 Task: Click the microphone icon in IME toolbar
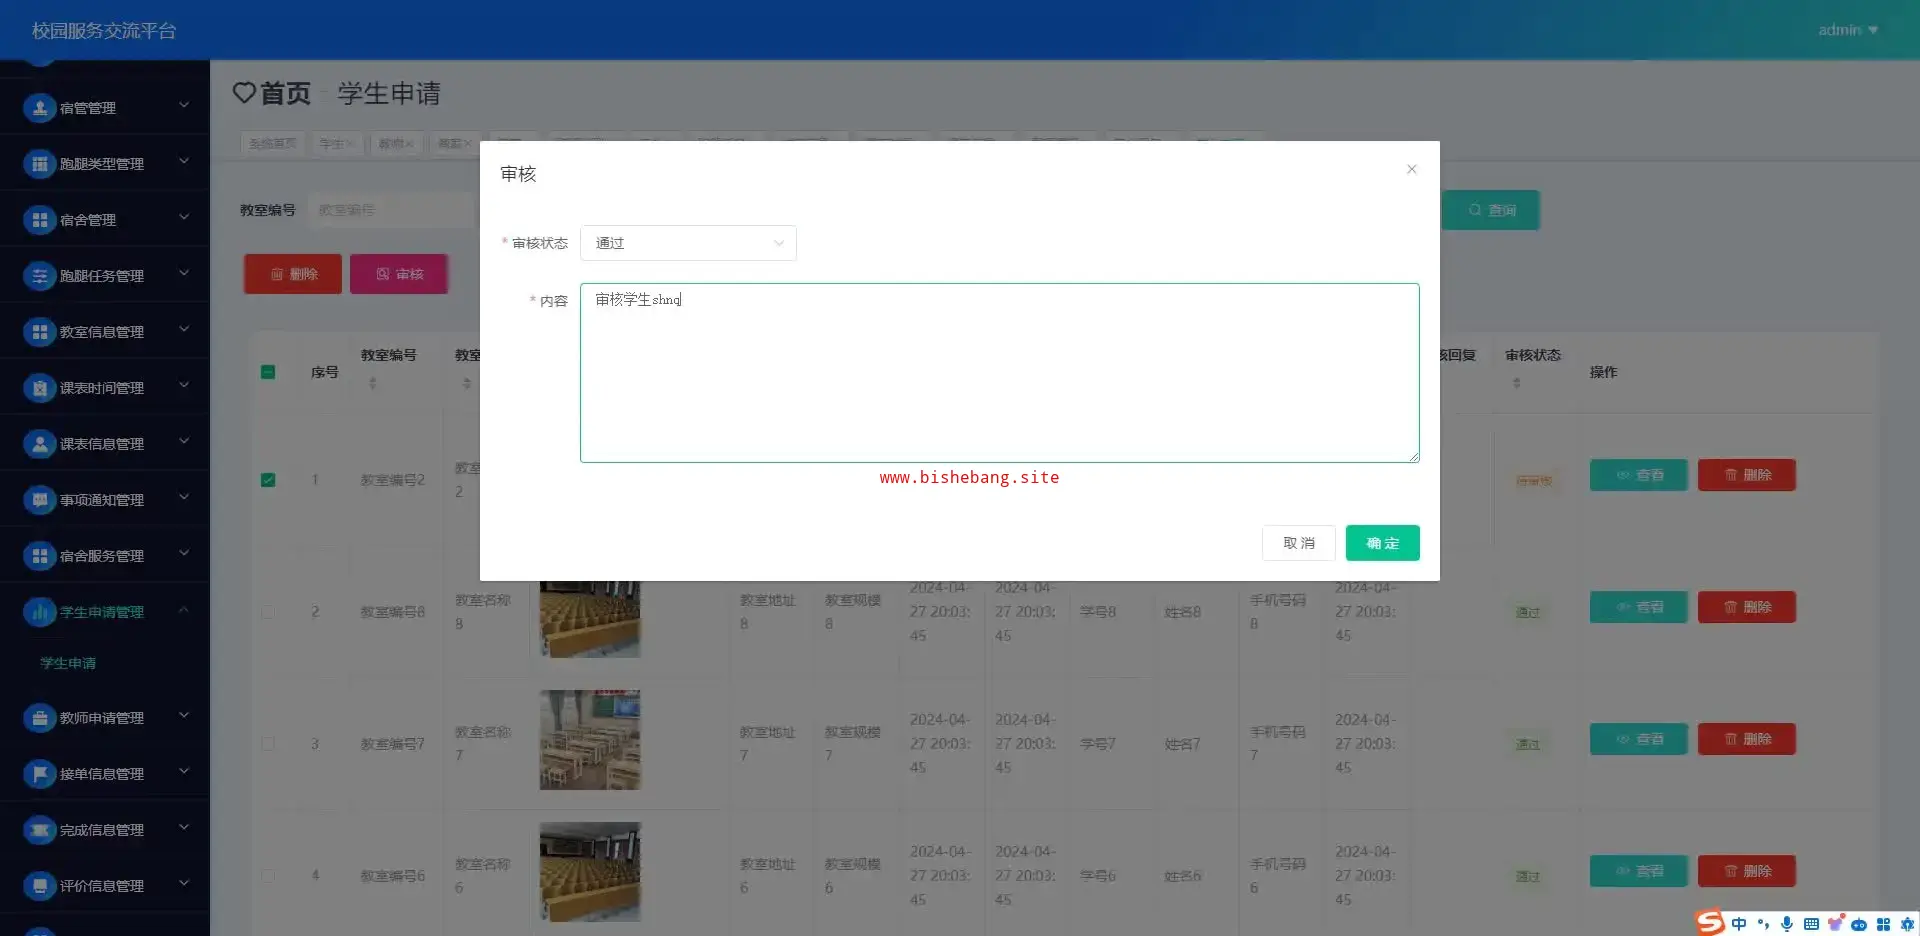point(1786,924)
